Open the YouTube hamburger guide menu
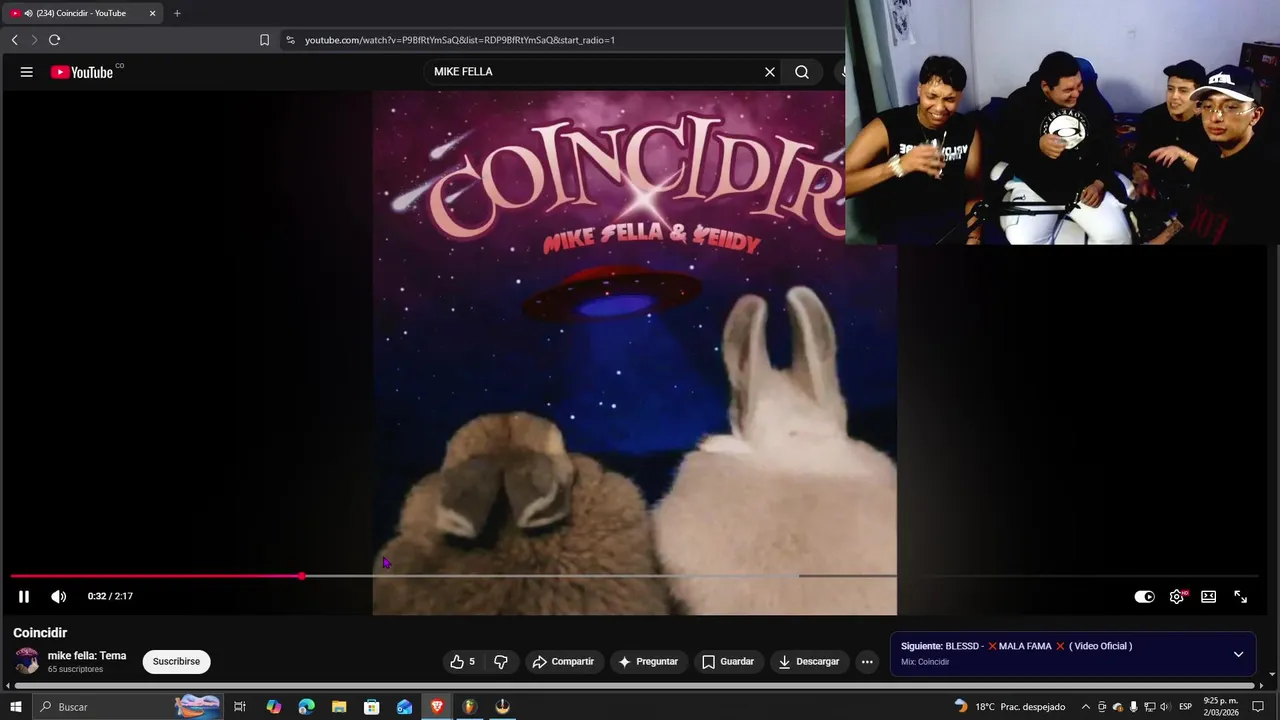Viewport: 1280px width, 720px height. [x=27, y=72]
